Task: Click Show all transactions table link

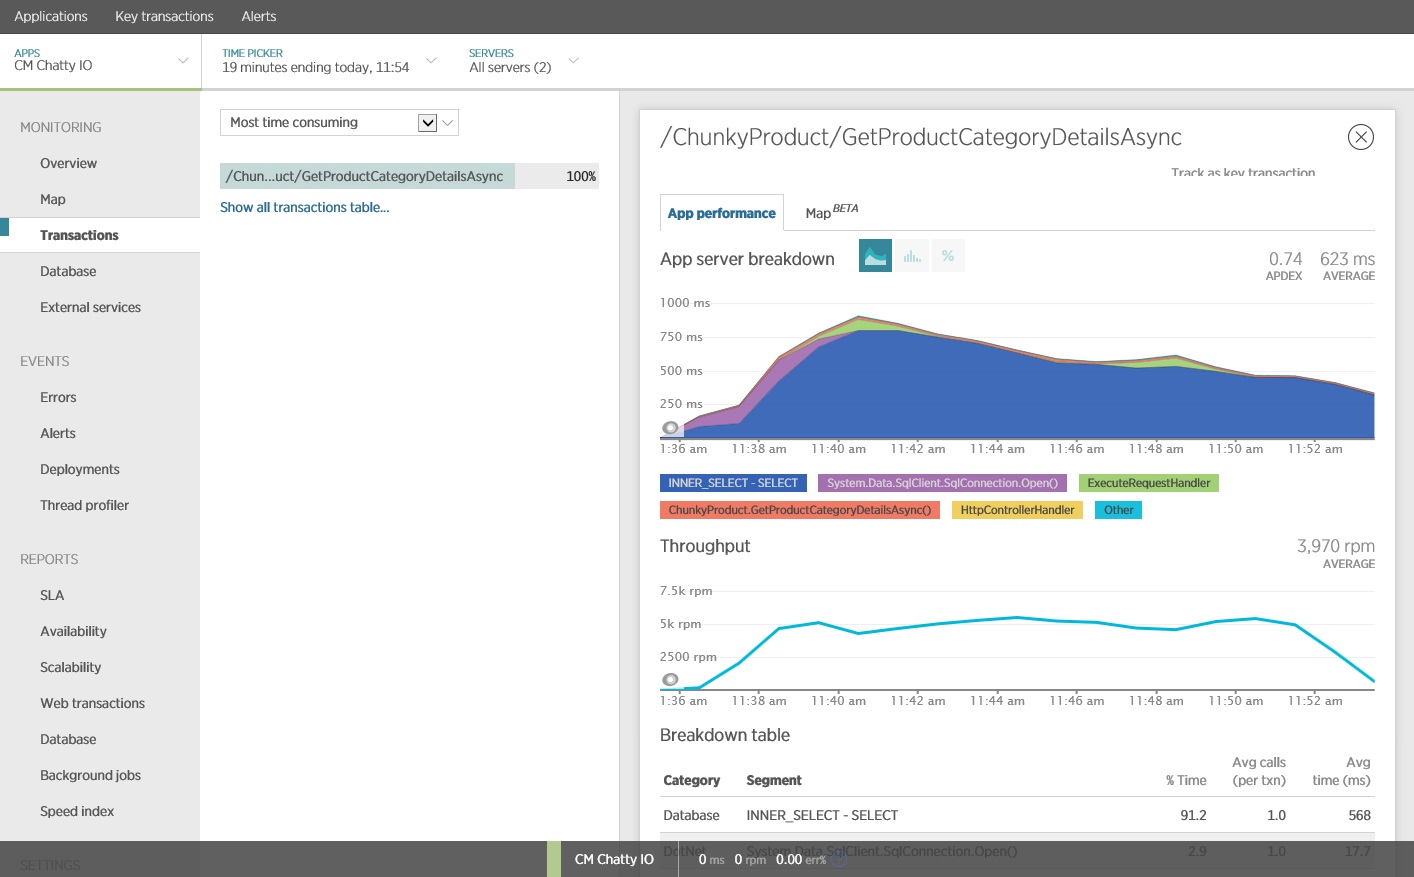Action: click(304, 208)
